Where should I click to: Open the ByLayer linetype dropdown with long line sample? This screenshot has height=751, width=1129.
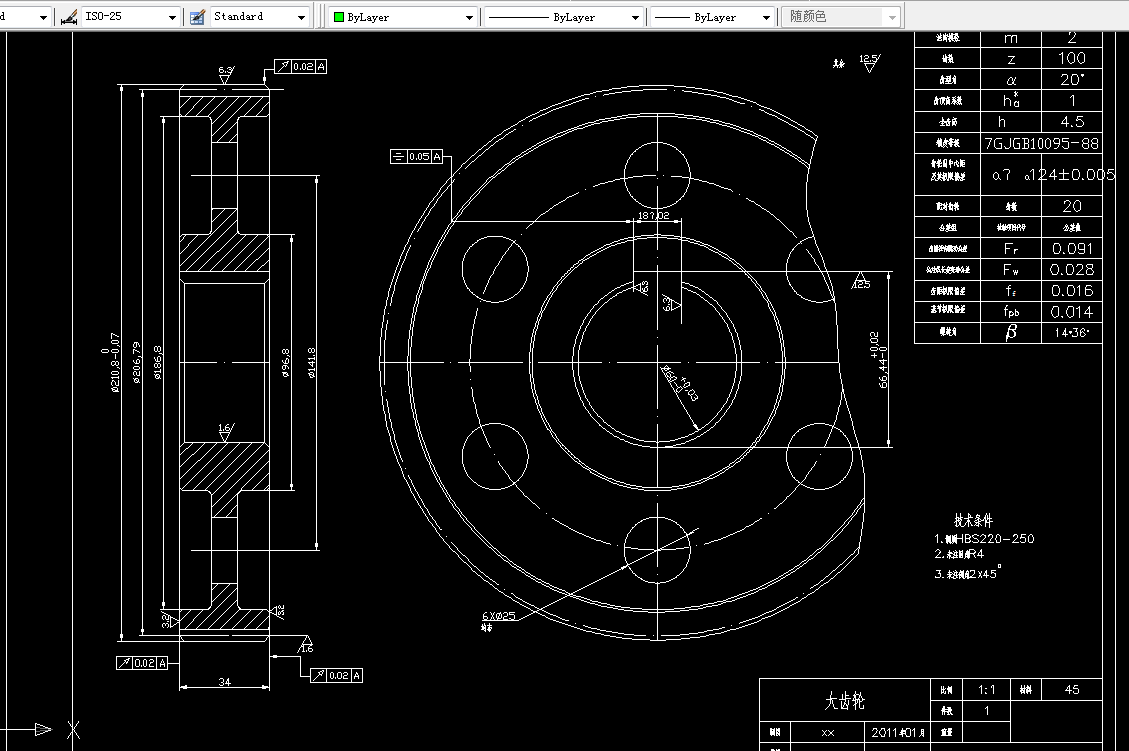coord(635,17)
